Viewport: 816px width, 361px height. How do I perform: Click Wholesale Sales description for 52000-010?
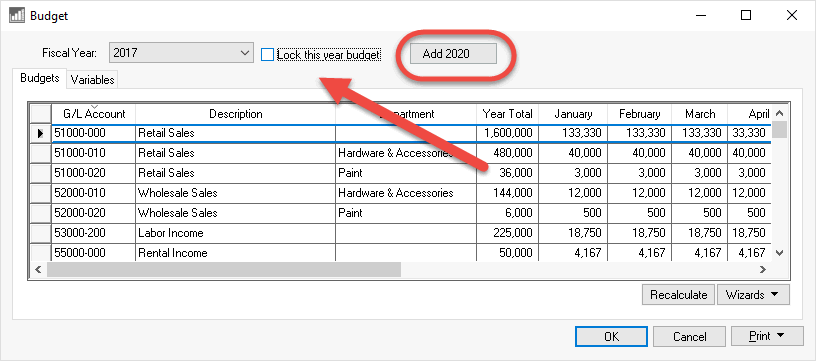pos(236,193)
